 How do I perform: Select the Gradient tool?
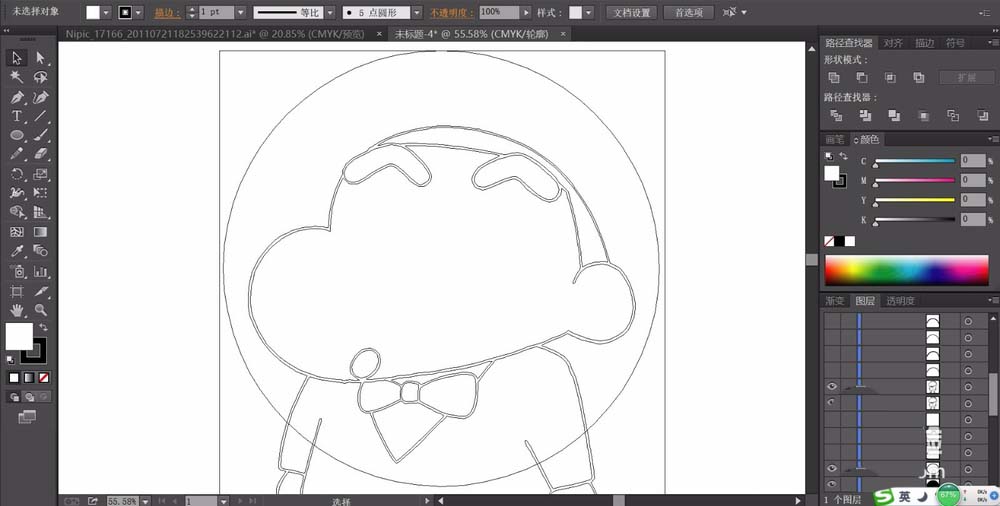[x=40, y=232]
